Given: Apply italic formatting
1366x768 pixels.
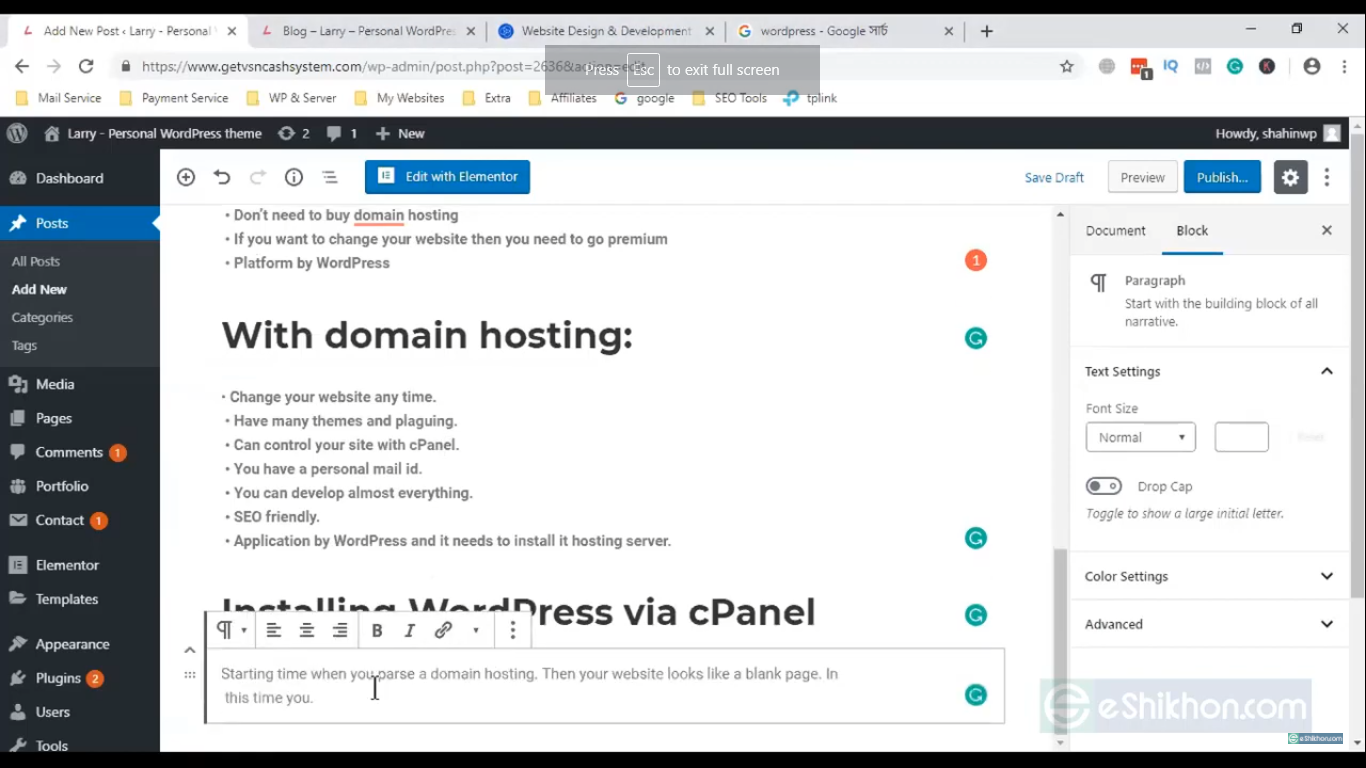Looking at the screenshot, I should point(409,630).
